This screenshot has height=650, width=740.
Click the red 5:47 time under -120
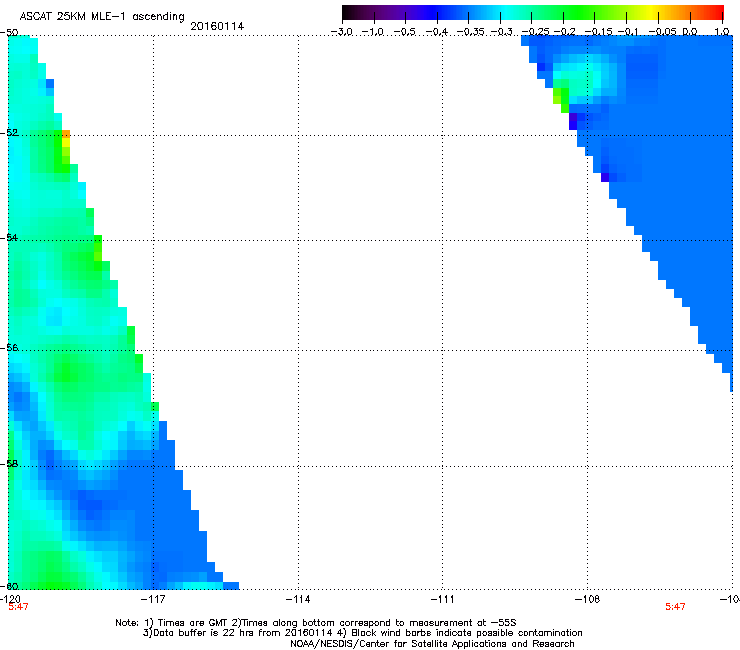18,607
